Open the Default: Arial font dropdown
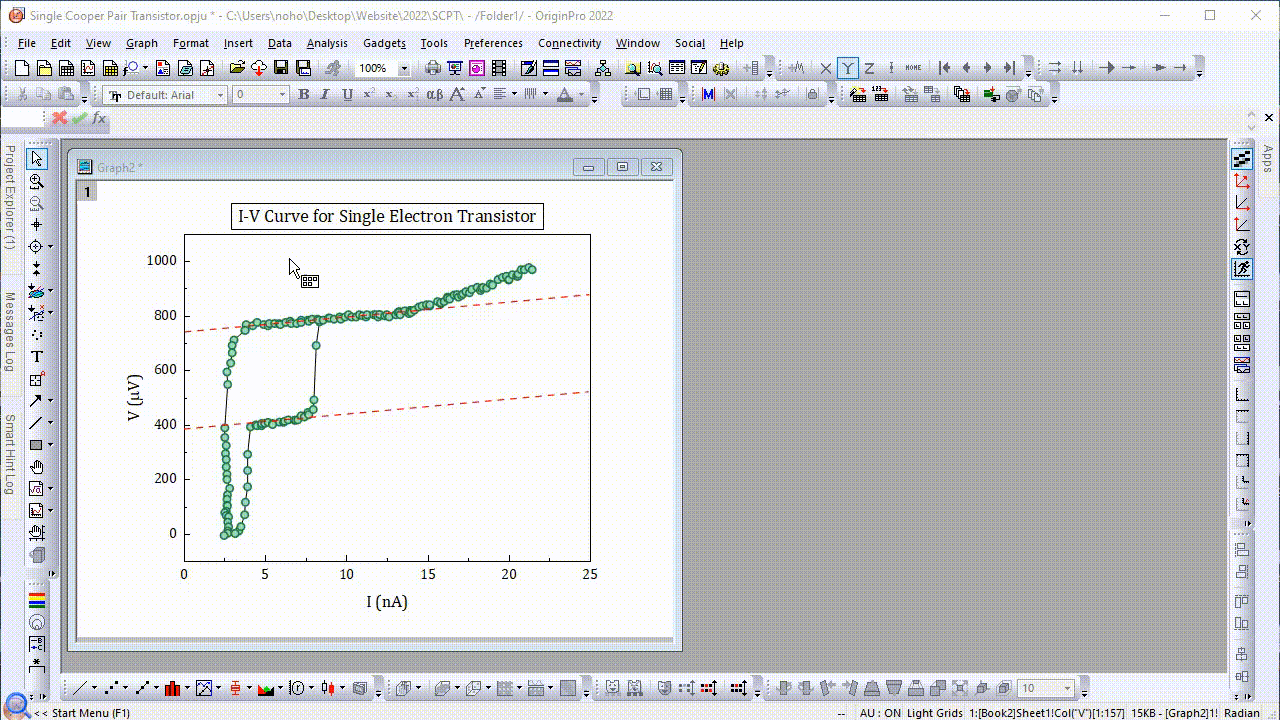 tap(220, 95)
